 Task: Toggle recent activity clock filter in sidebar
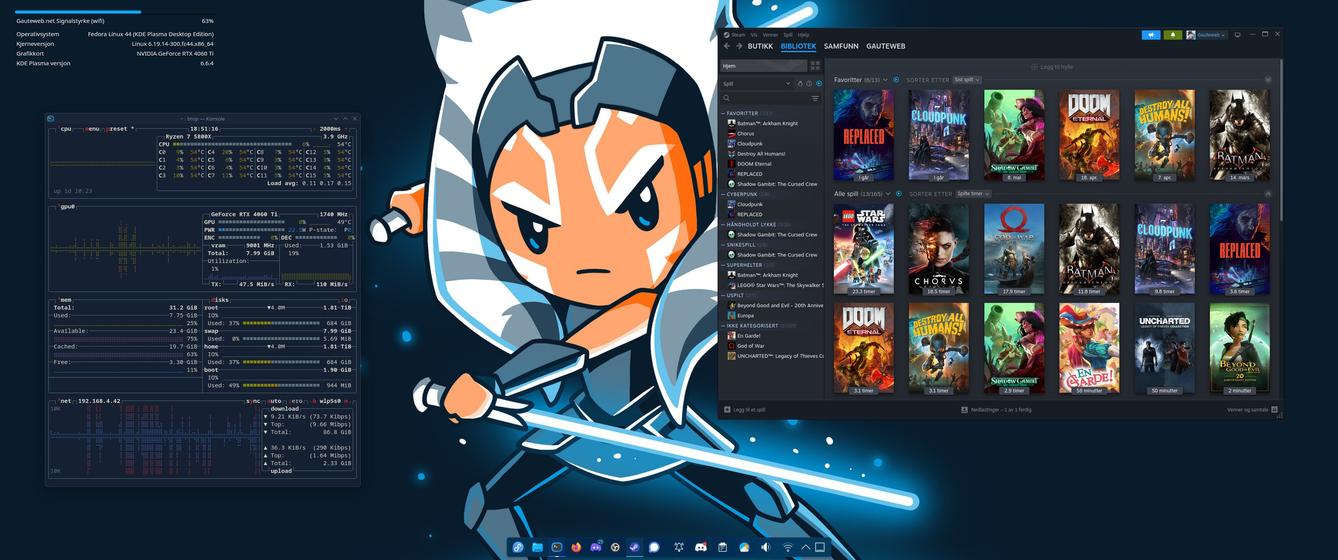pos(809,83)
